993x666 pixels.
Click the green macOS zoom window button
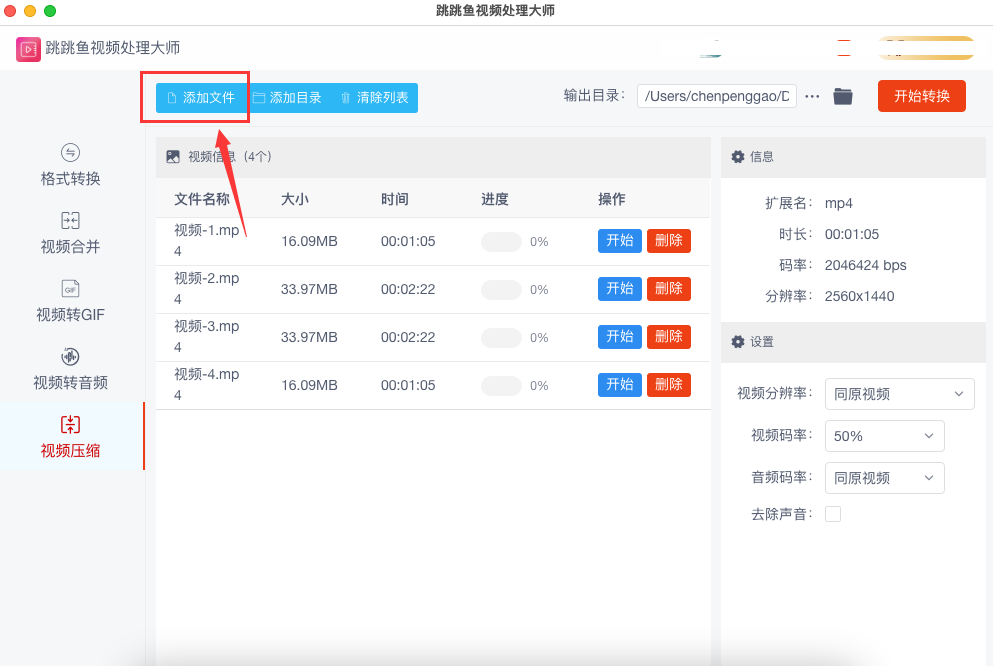[x=50, y=11]
